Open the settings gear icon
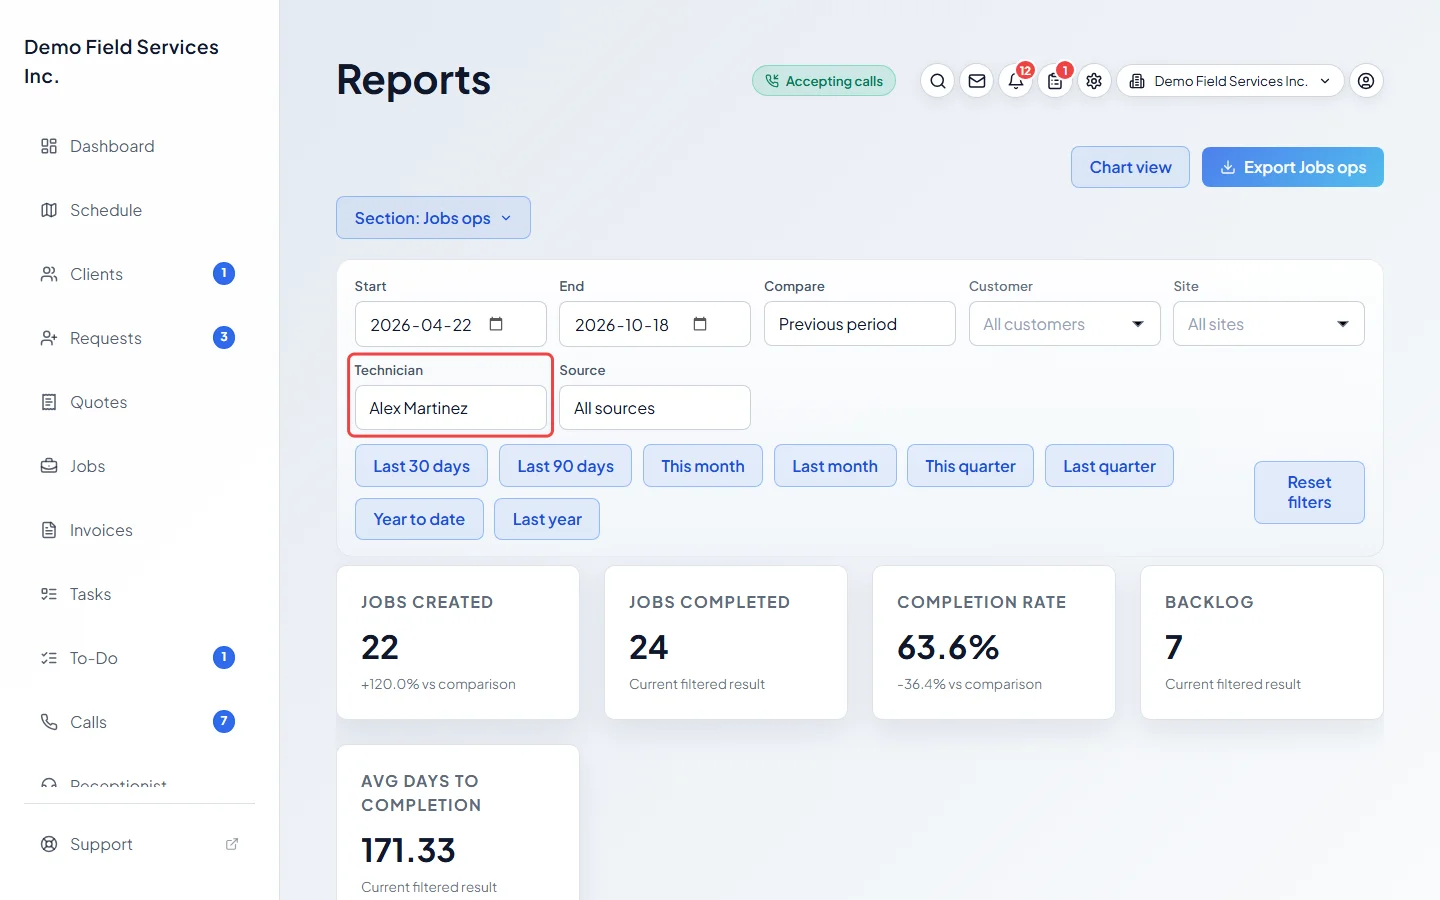The width and height of the screenshot is (1440, 900). [x=1094, y=81]
